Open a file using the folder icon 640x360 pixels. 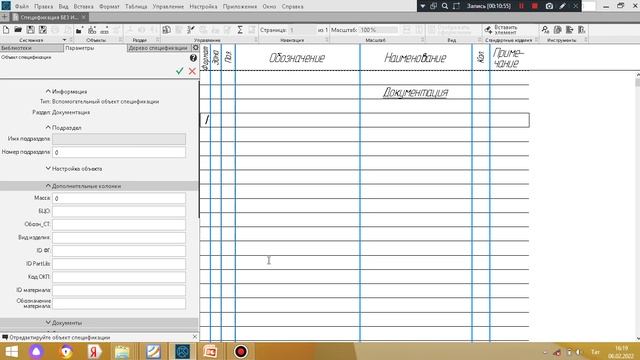pos(18,30)
